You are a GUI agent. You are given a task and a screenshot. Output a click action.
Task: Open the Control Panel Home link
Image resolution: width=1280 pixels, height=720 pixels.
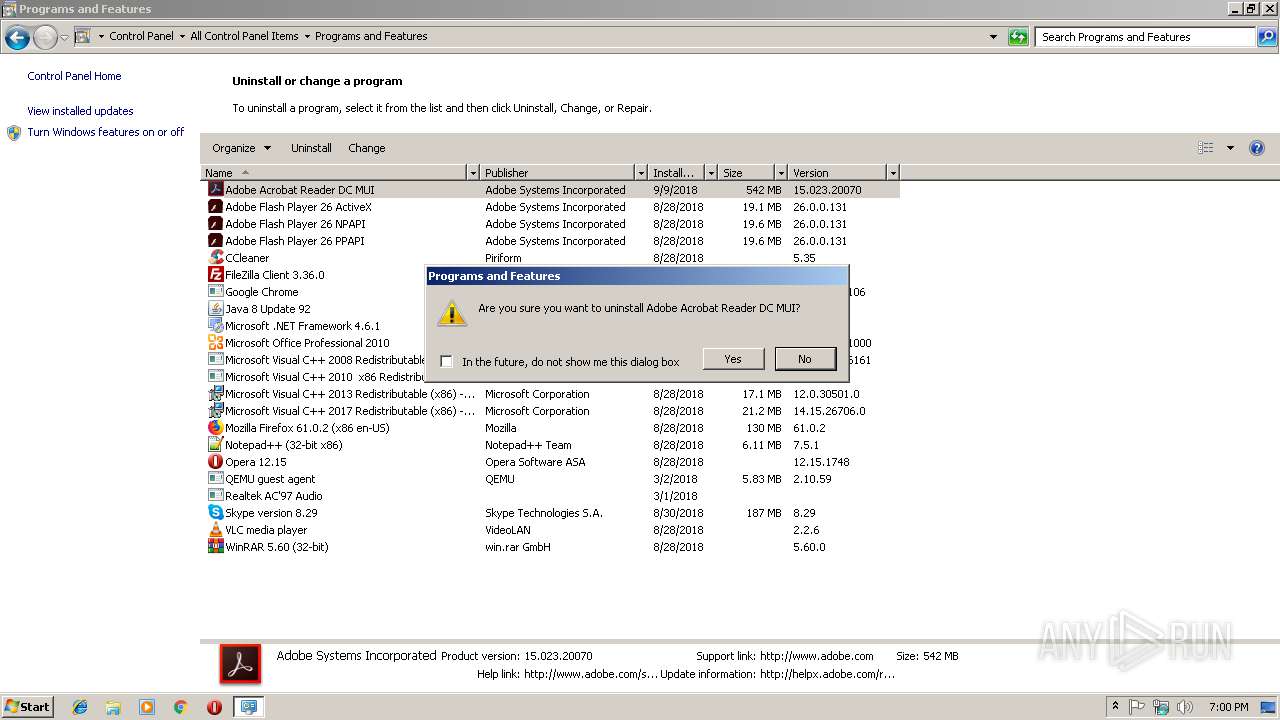(74, 76)
